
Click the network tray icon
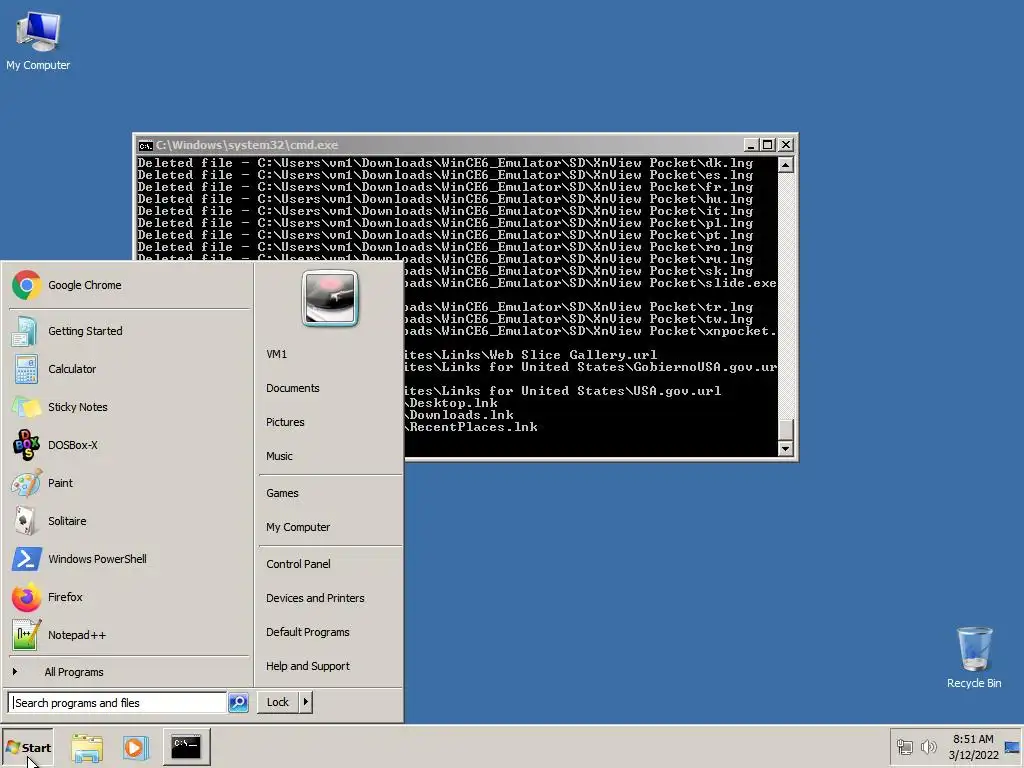click(904, 747)
